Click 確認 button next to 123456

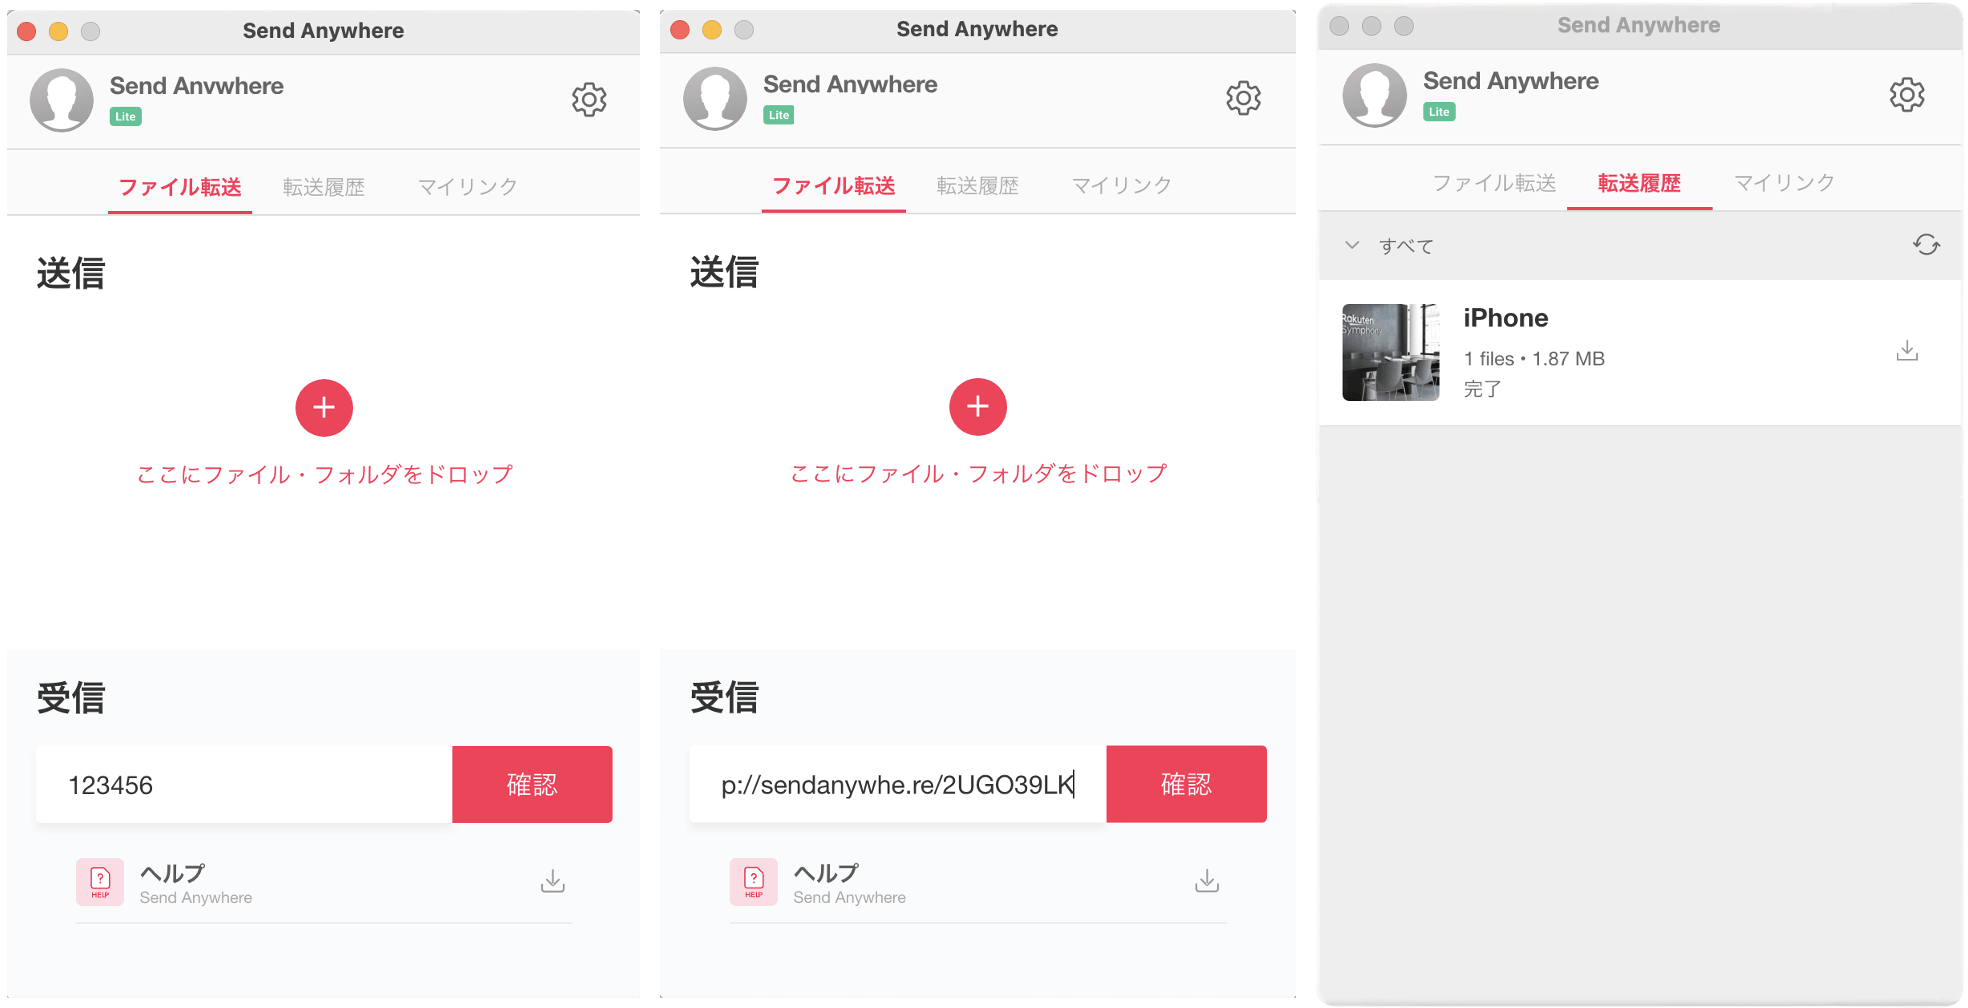(x=532, y=785)
